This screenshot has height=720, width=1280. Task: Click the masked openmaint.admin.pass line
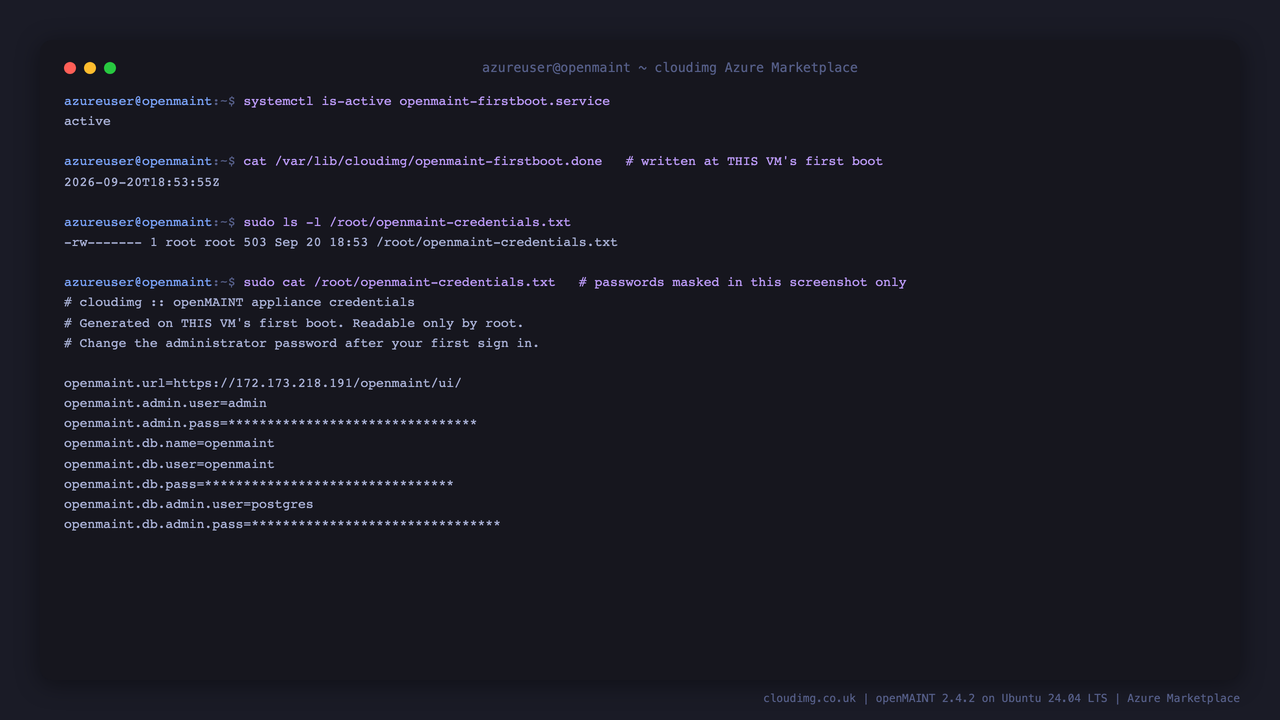coord(270,423)
